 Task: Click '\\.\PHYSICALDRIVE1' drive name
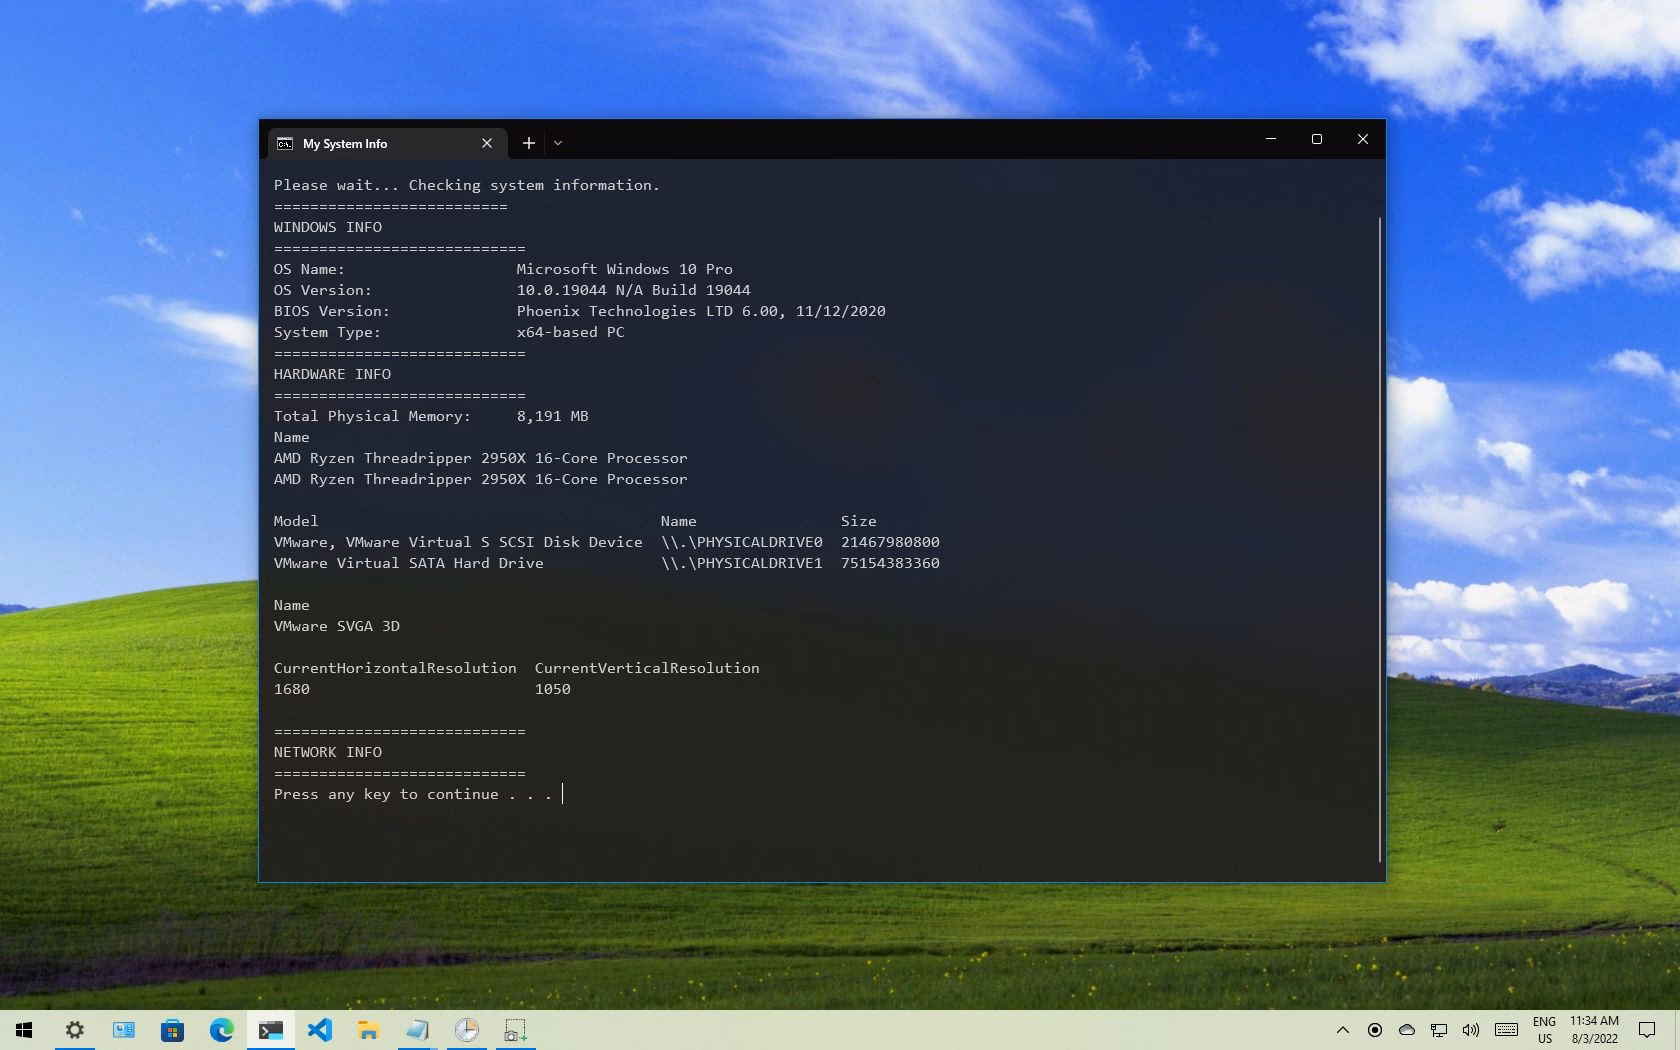pos(742,563)
